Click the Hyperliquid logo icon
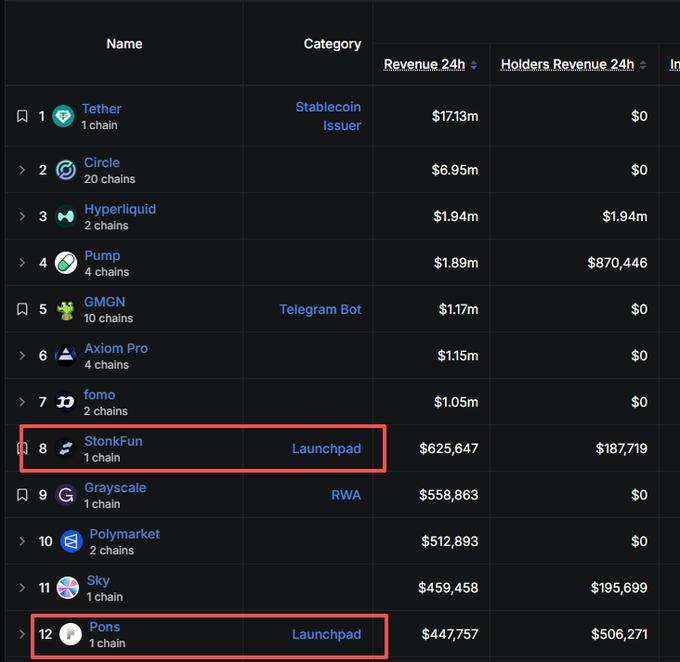Image resolution: width=680 pixels, height=662 pixels. pos(66,216)
